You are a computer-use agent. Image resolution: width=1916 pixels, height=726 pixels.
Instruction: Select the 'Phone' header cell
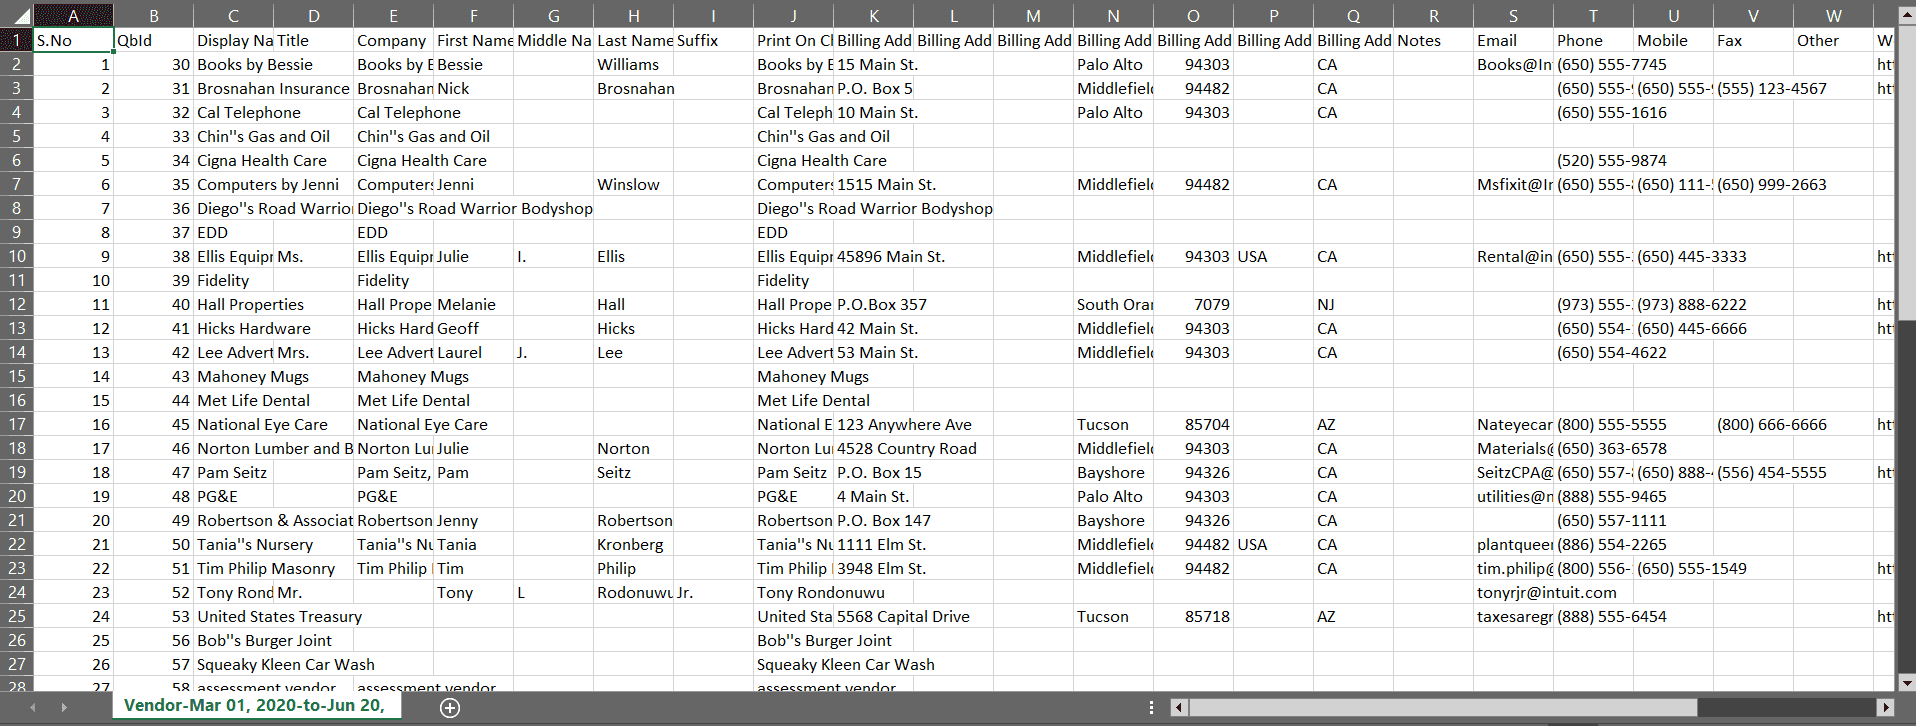coord(1593,40)
